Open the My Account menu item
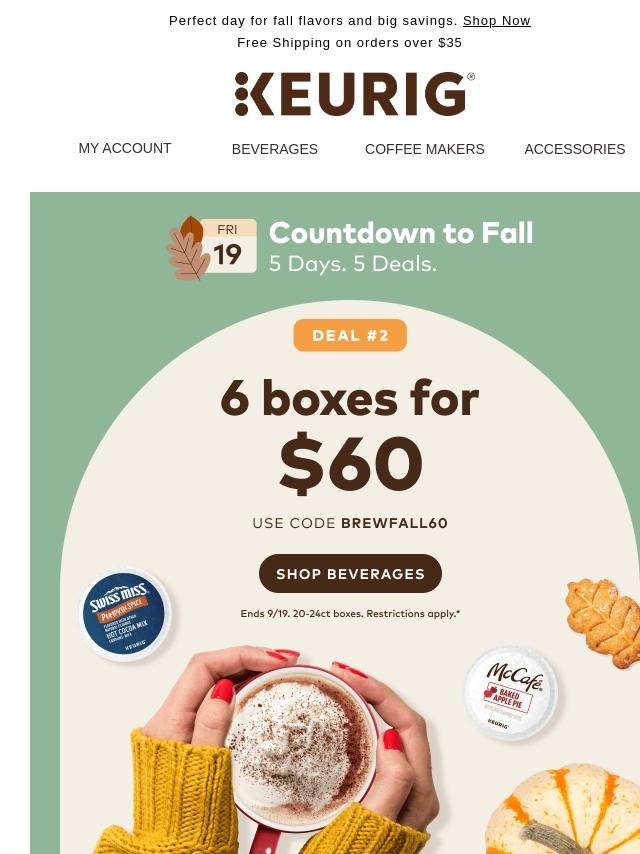This screenshot has height=854, width=640. tap(125, 148)
